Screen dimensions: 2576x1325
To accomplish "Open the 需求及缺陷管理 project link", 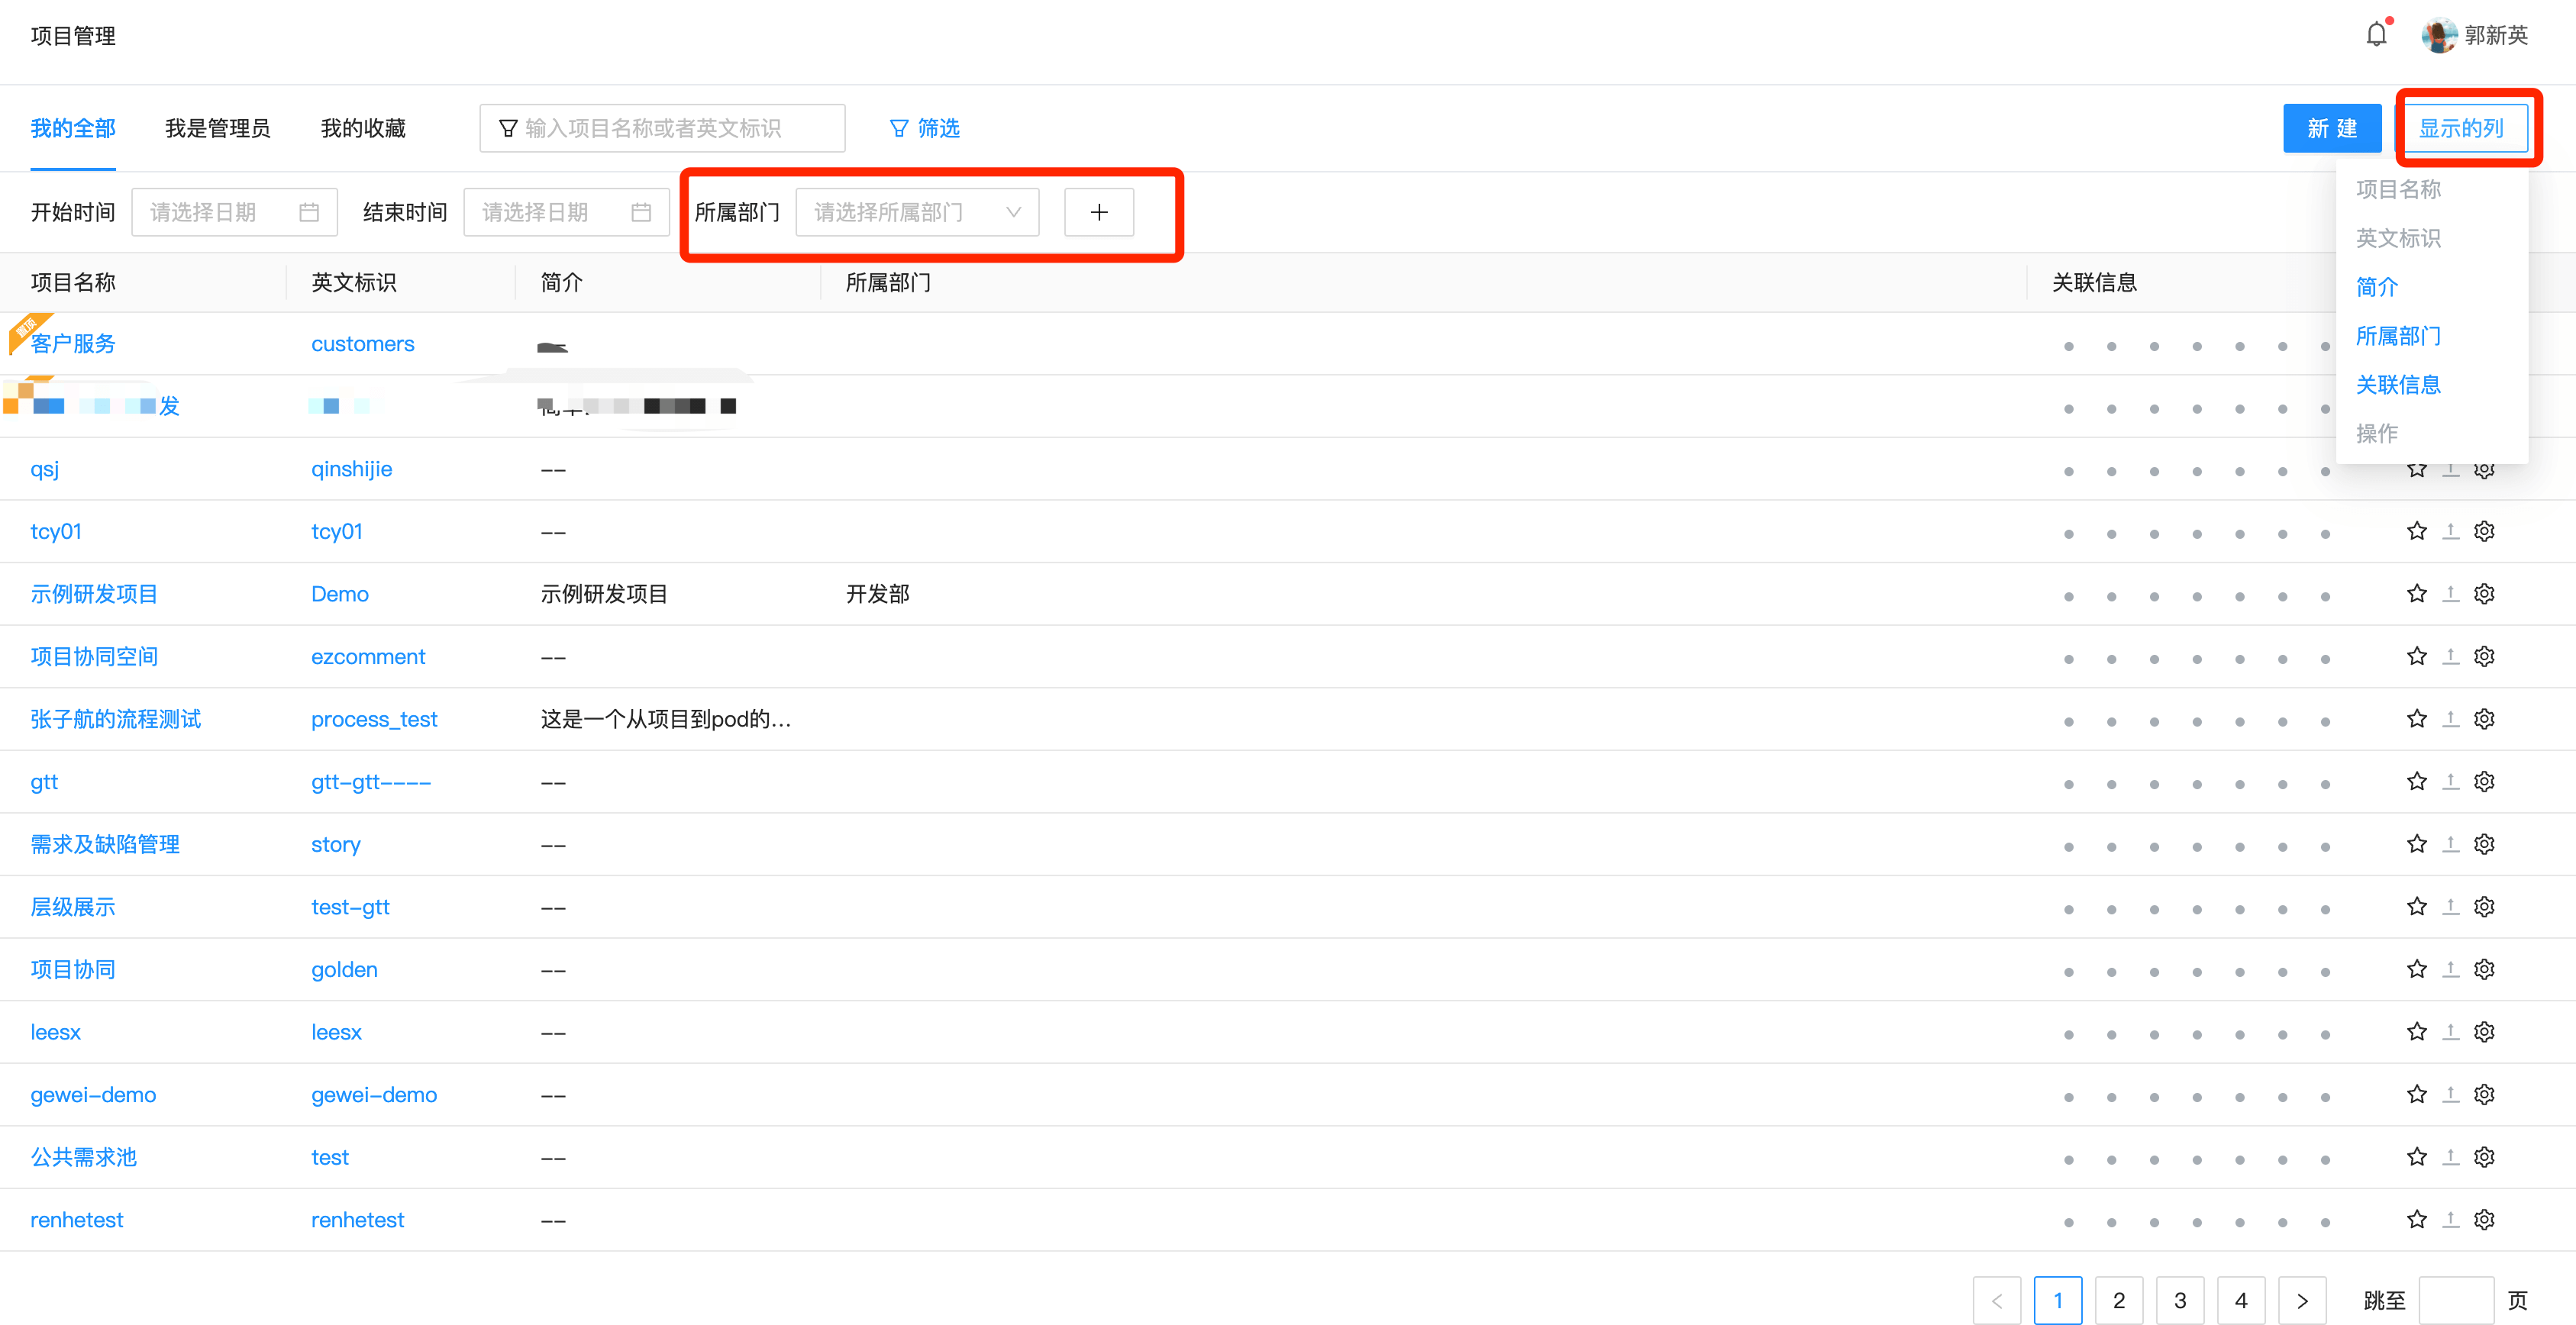I will tap(105, 844).
